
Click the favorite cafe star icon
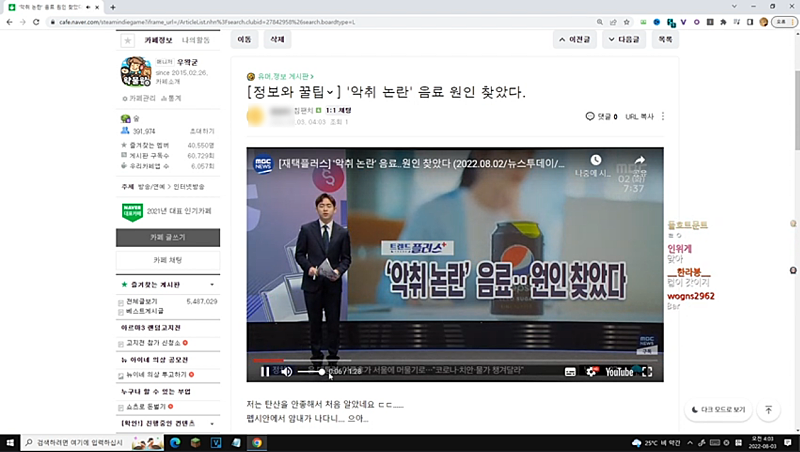(128, 40)
